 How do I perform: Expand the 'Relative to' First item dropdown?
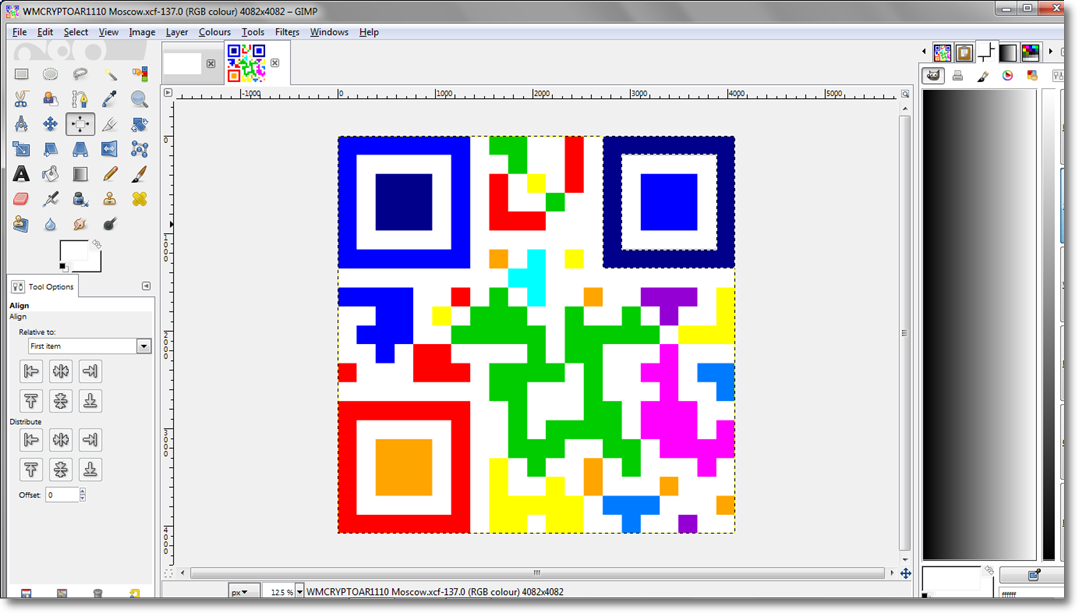click(143, 346)
